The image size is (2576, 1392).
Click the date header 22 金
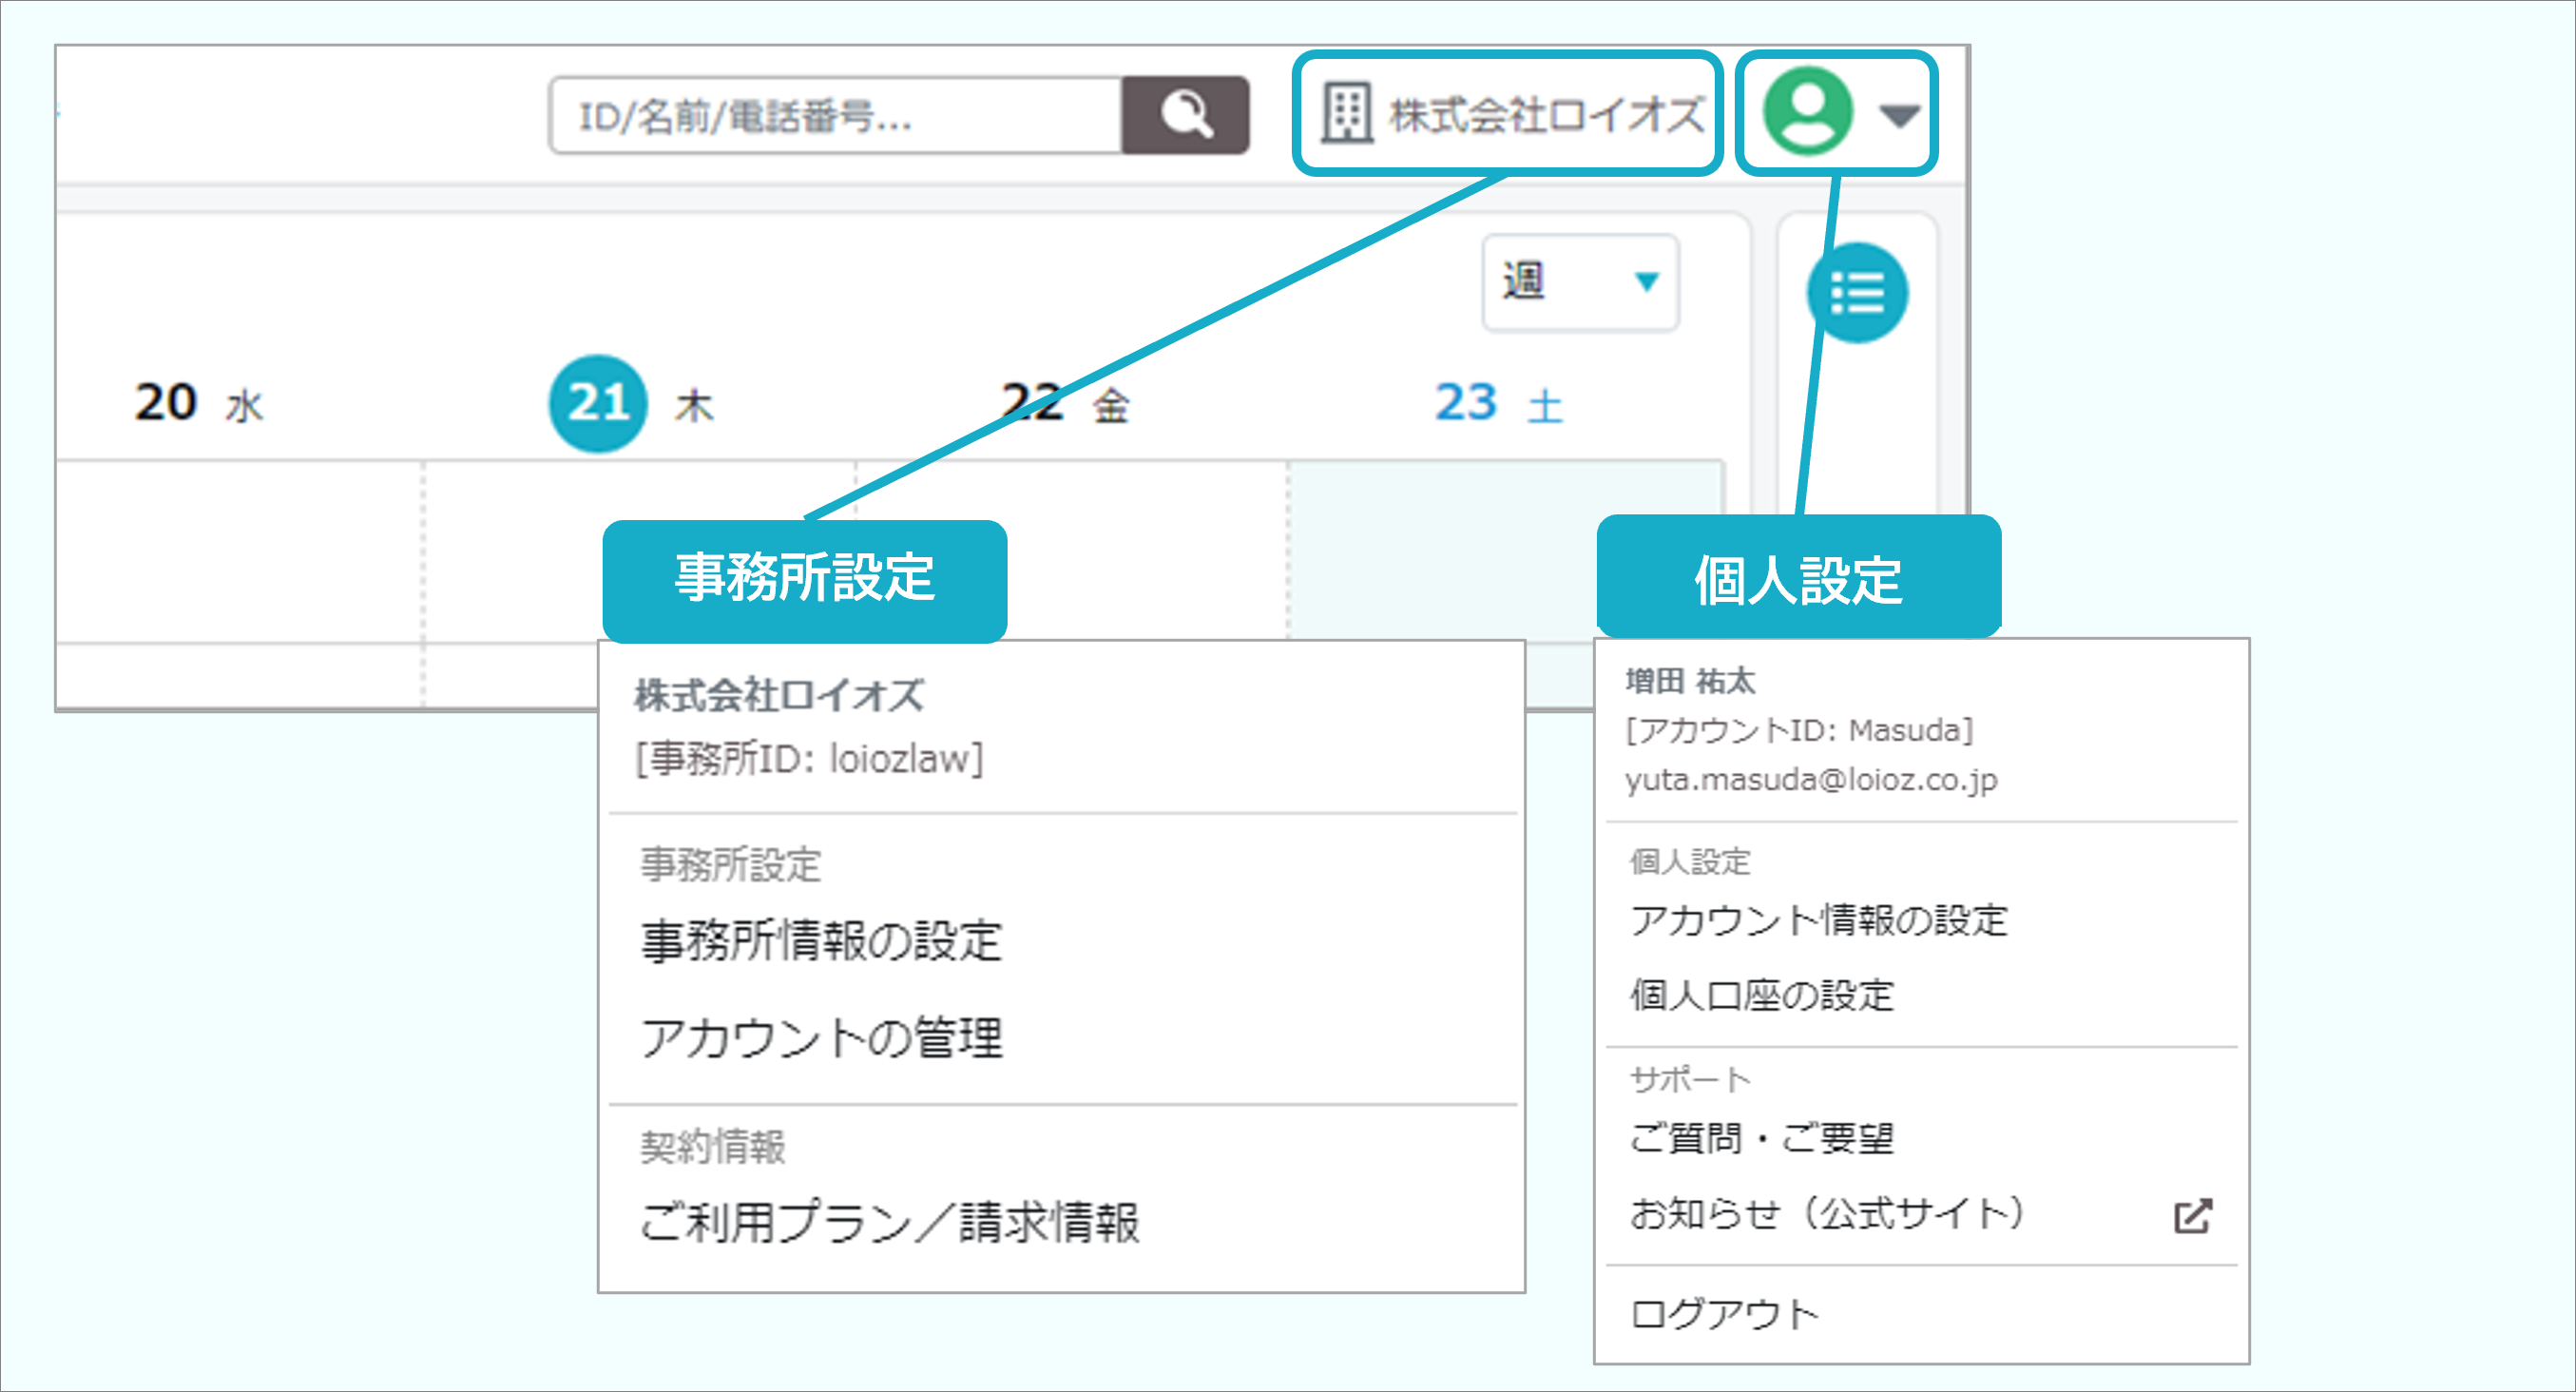pos(1066,404)
